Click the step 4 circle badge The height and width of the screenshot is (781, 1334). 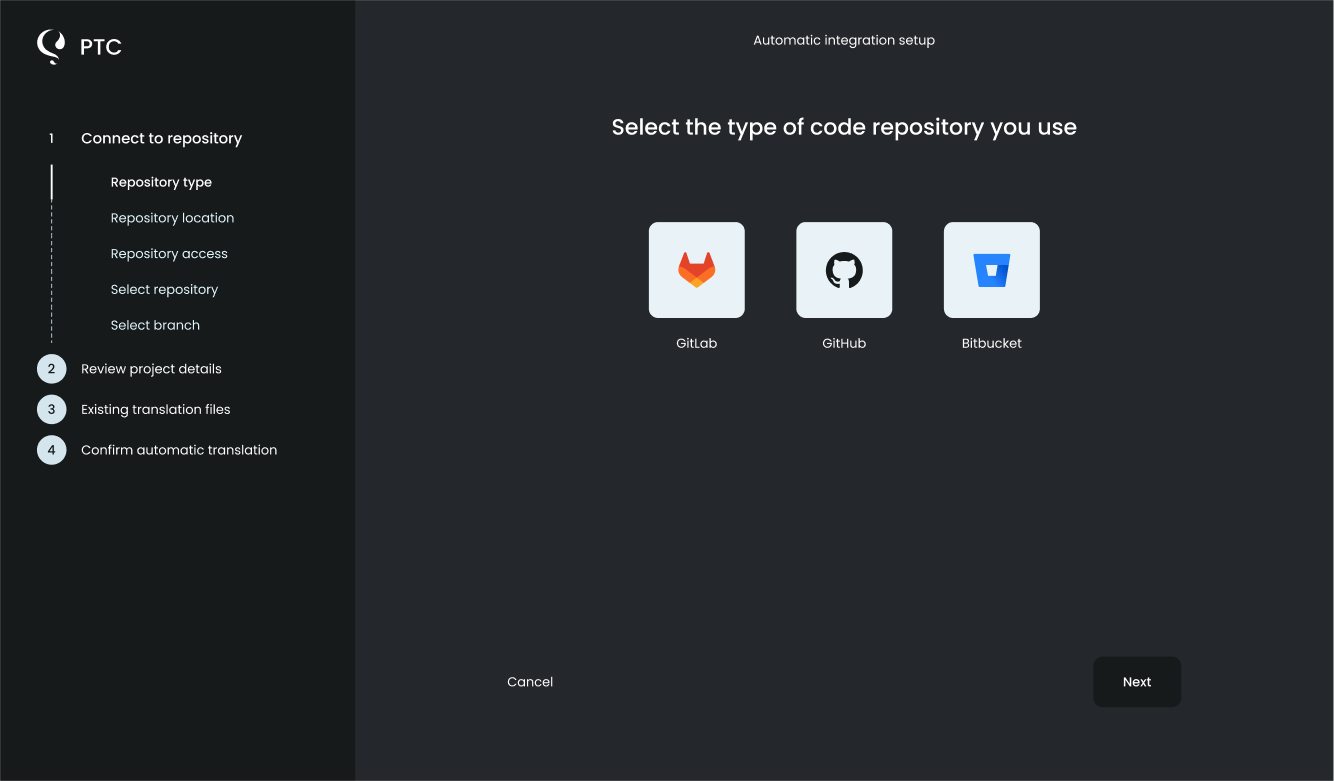[x=52, y=450]
